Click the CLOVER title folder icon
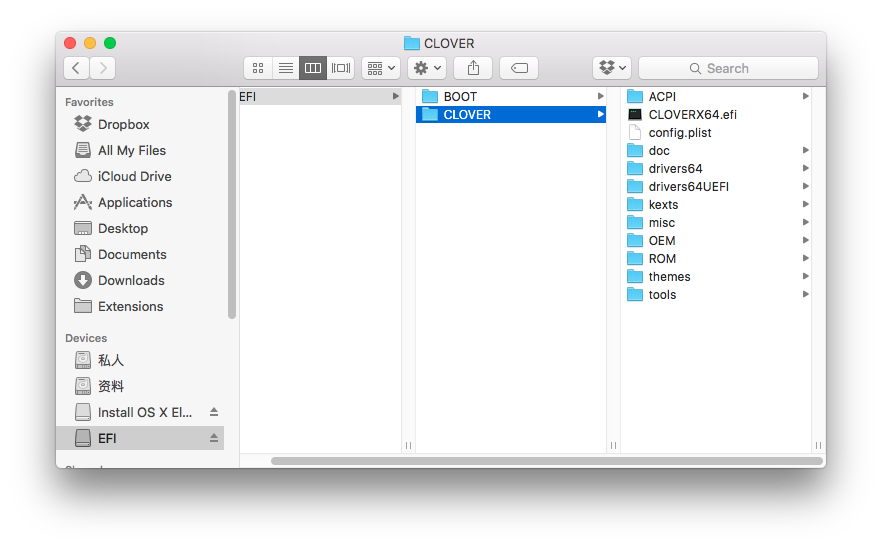The image size is (882, 548). click(412, 43)
